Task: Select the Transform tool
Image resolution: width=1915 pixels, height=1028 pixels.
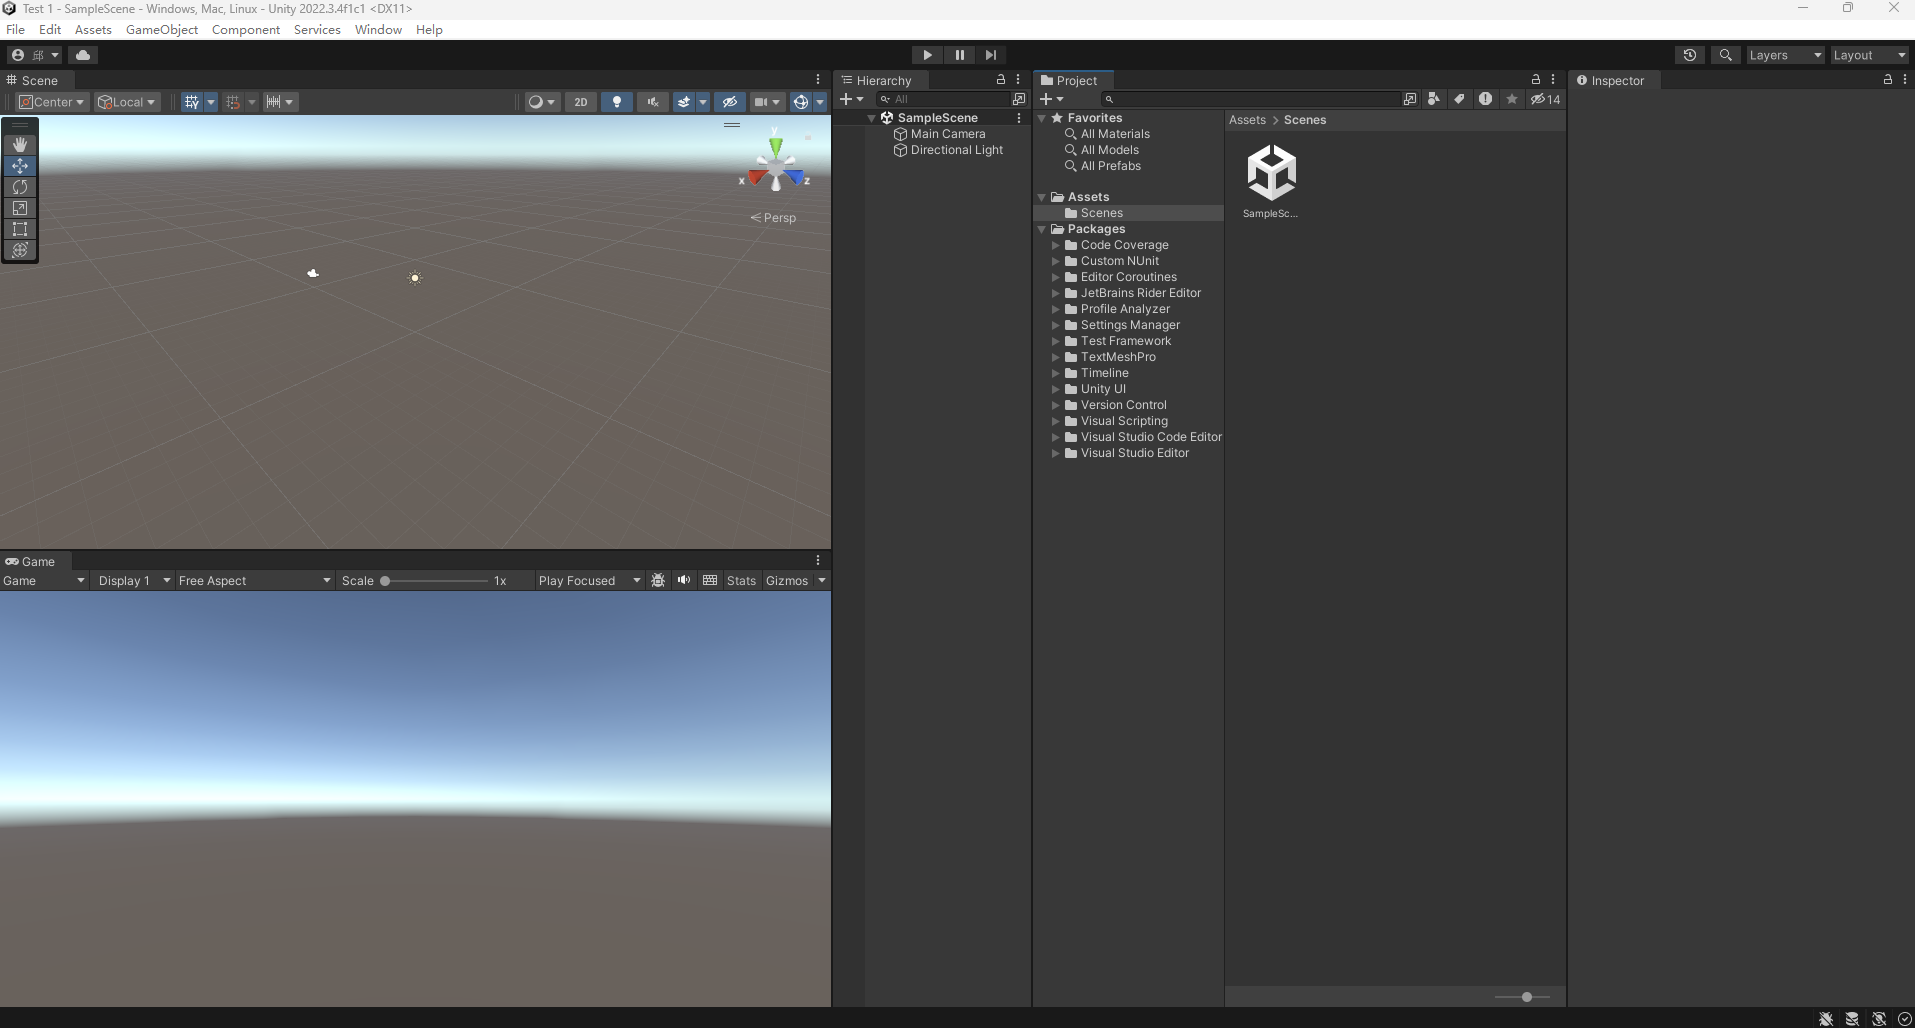Action: (20, 249)
